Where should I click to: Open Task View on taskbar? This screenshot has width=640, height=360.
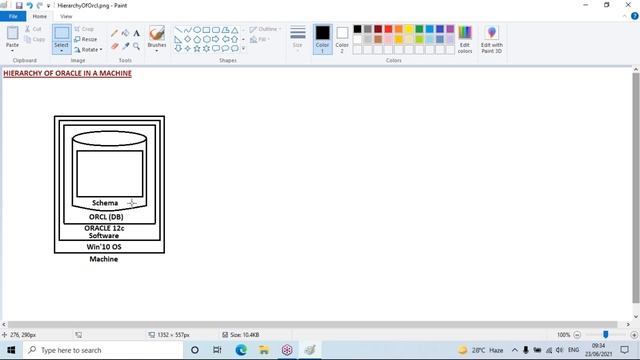217,350
